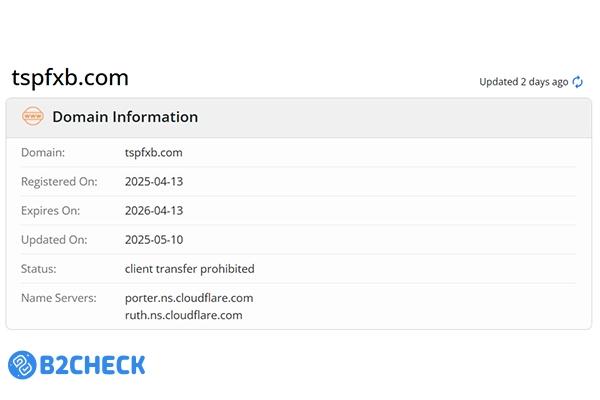Click the "Name Servers:" row label
Screen dimensions: 600x400
pyautogui.click(x=59, y=298)
